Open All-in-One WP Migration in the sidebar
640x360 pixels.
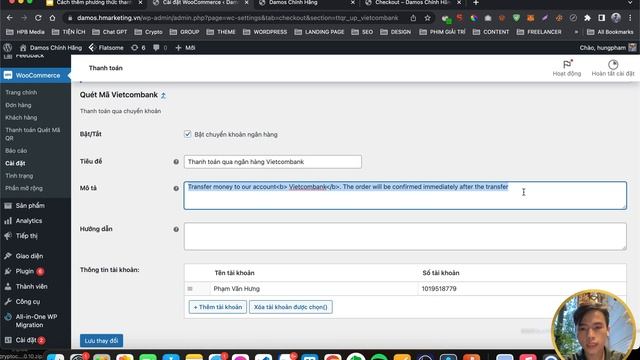pos(35,320)
